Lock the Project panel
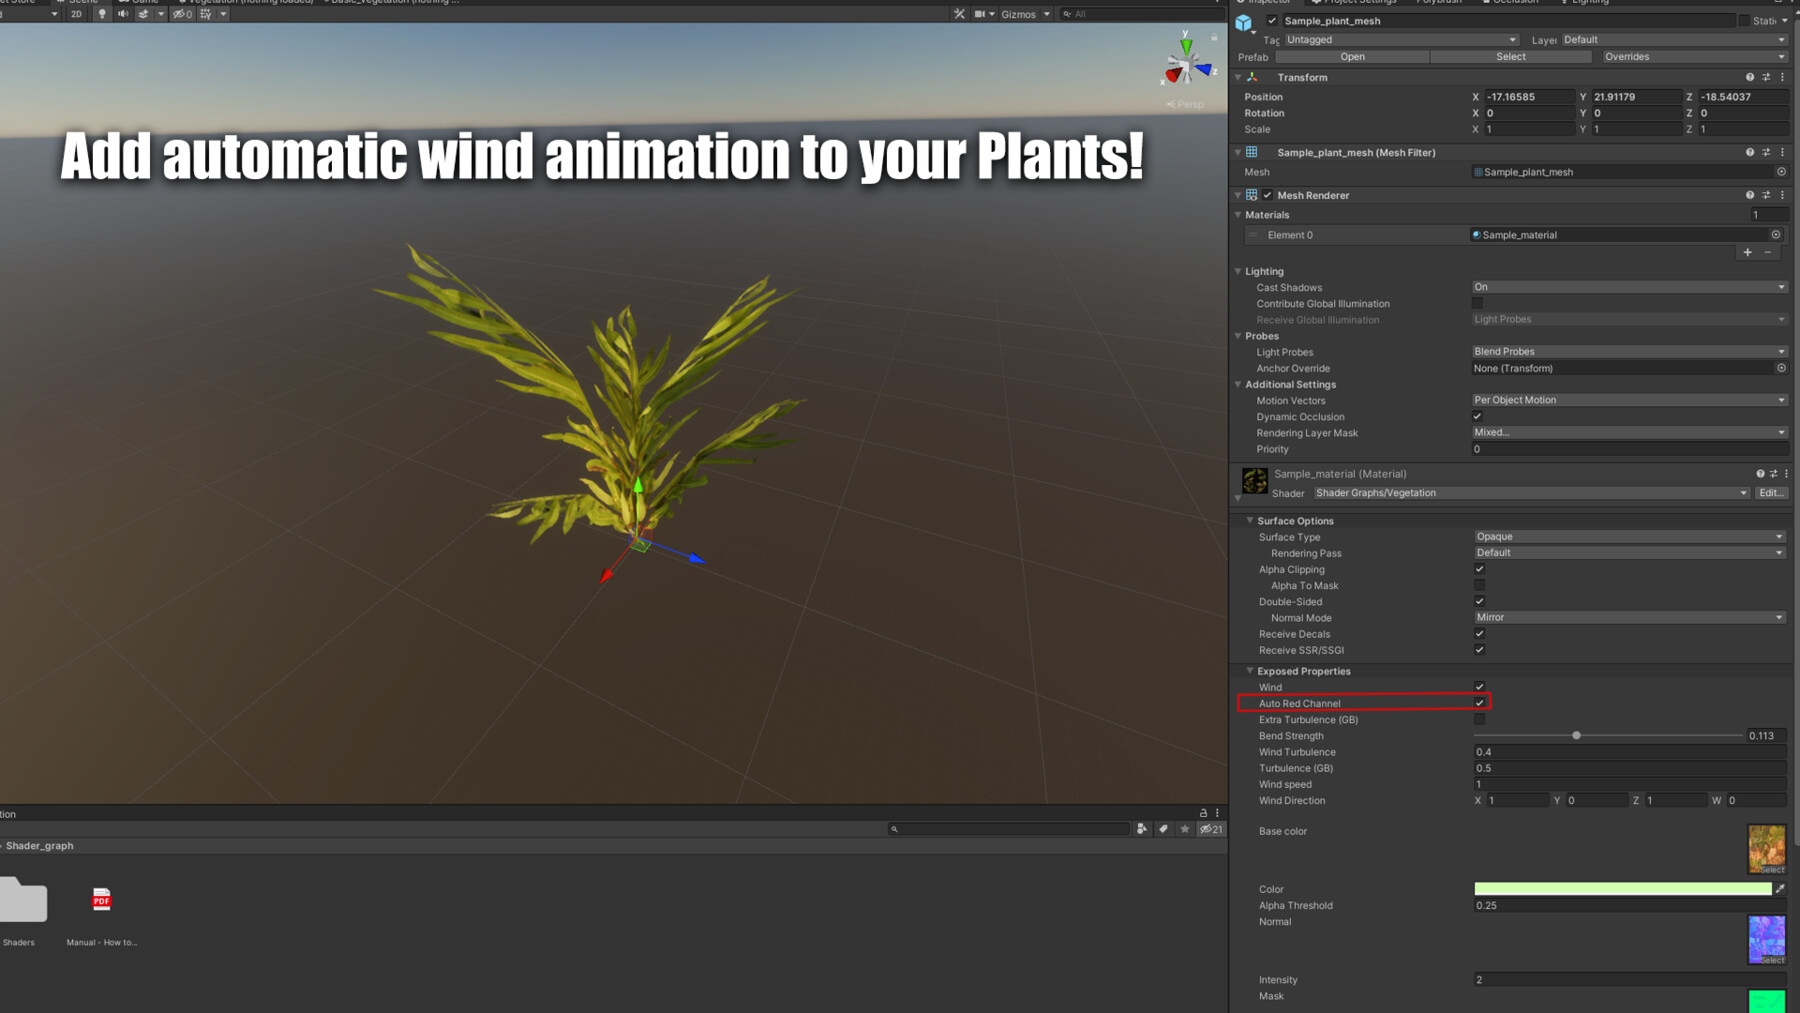 click(1203, 814)
